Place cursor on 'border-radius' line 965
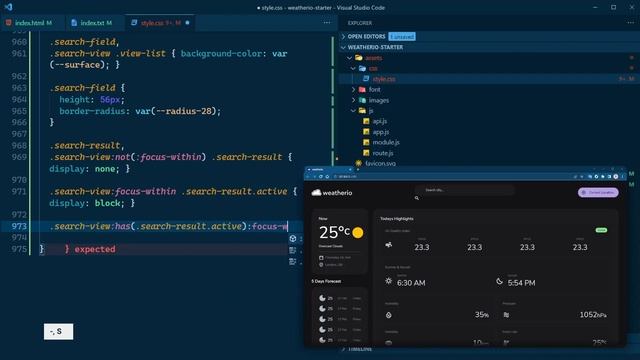Image resolution: width=640 pixels, height=360 pixels. 92,111
